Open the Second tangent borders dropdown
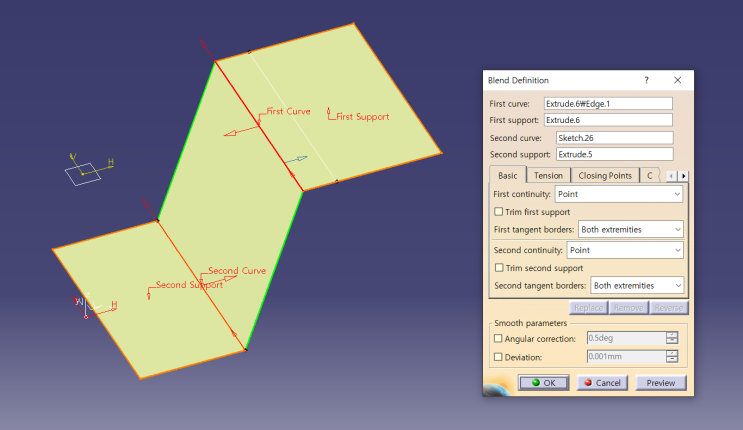Viewport: 743px width, 430px height. point(636,285)
